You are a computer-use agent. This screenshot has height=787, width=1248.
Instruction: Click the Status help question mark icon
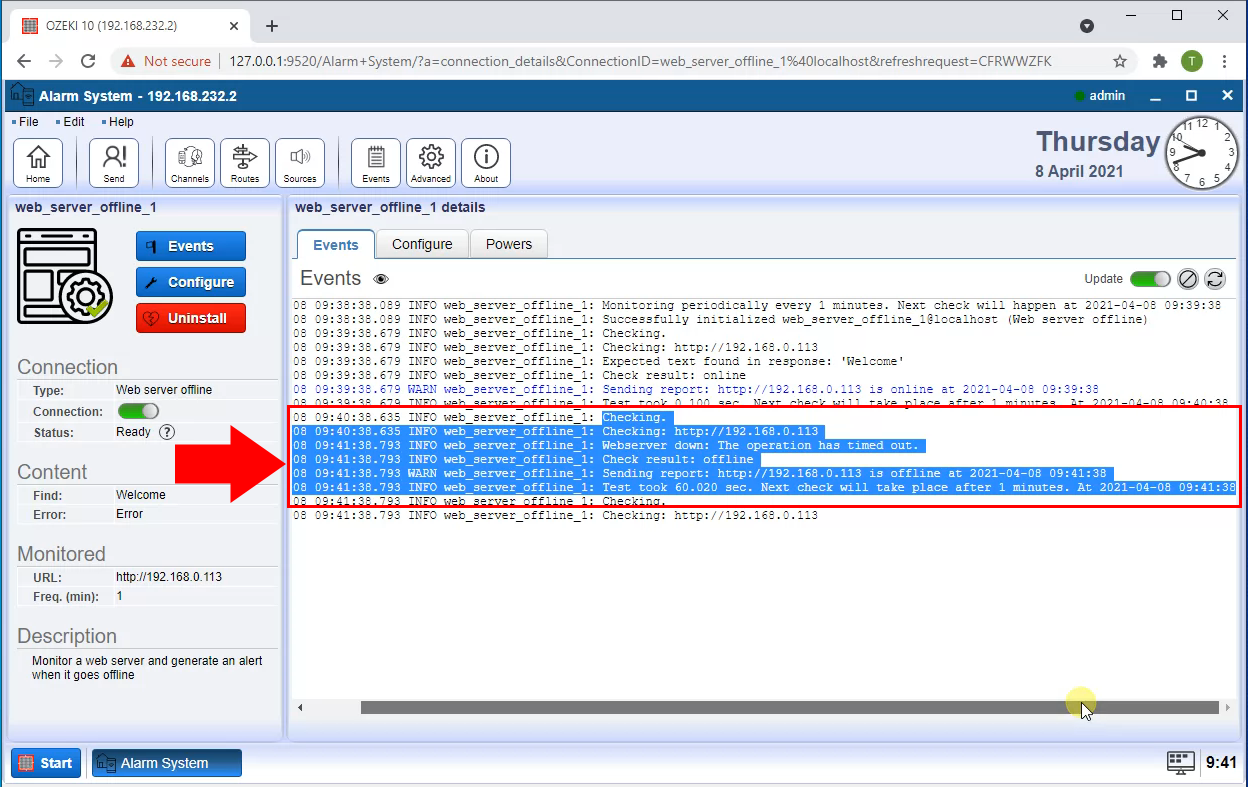tap(167, 433)
